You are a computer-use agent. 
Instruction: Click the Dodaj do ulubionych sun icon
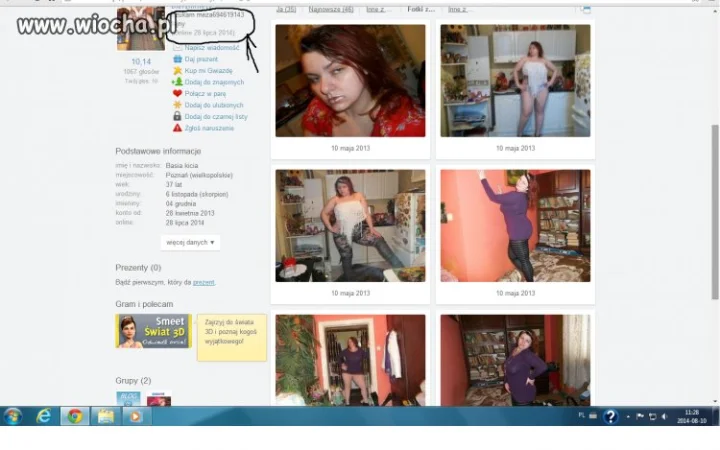[177, 105]
